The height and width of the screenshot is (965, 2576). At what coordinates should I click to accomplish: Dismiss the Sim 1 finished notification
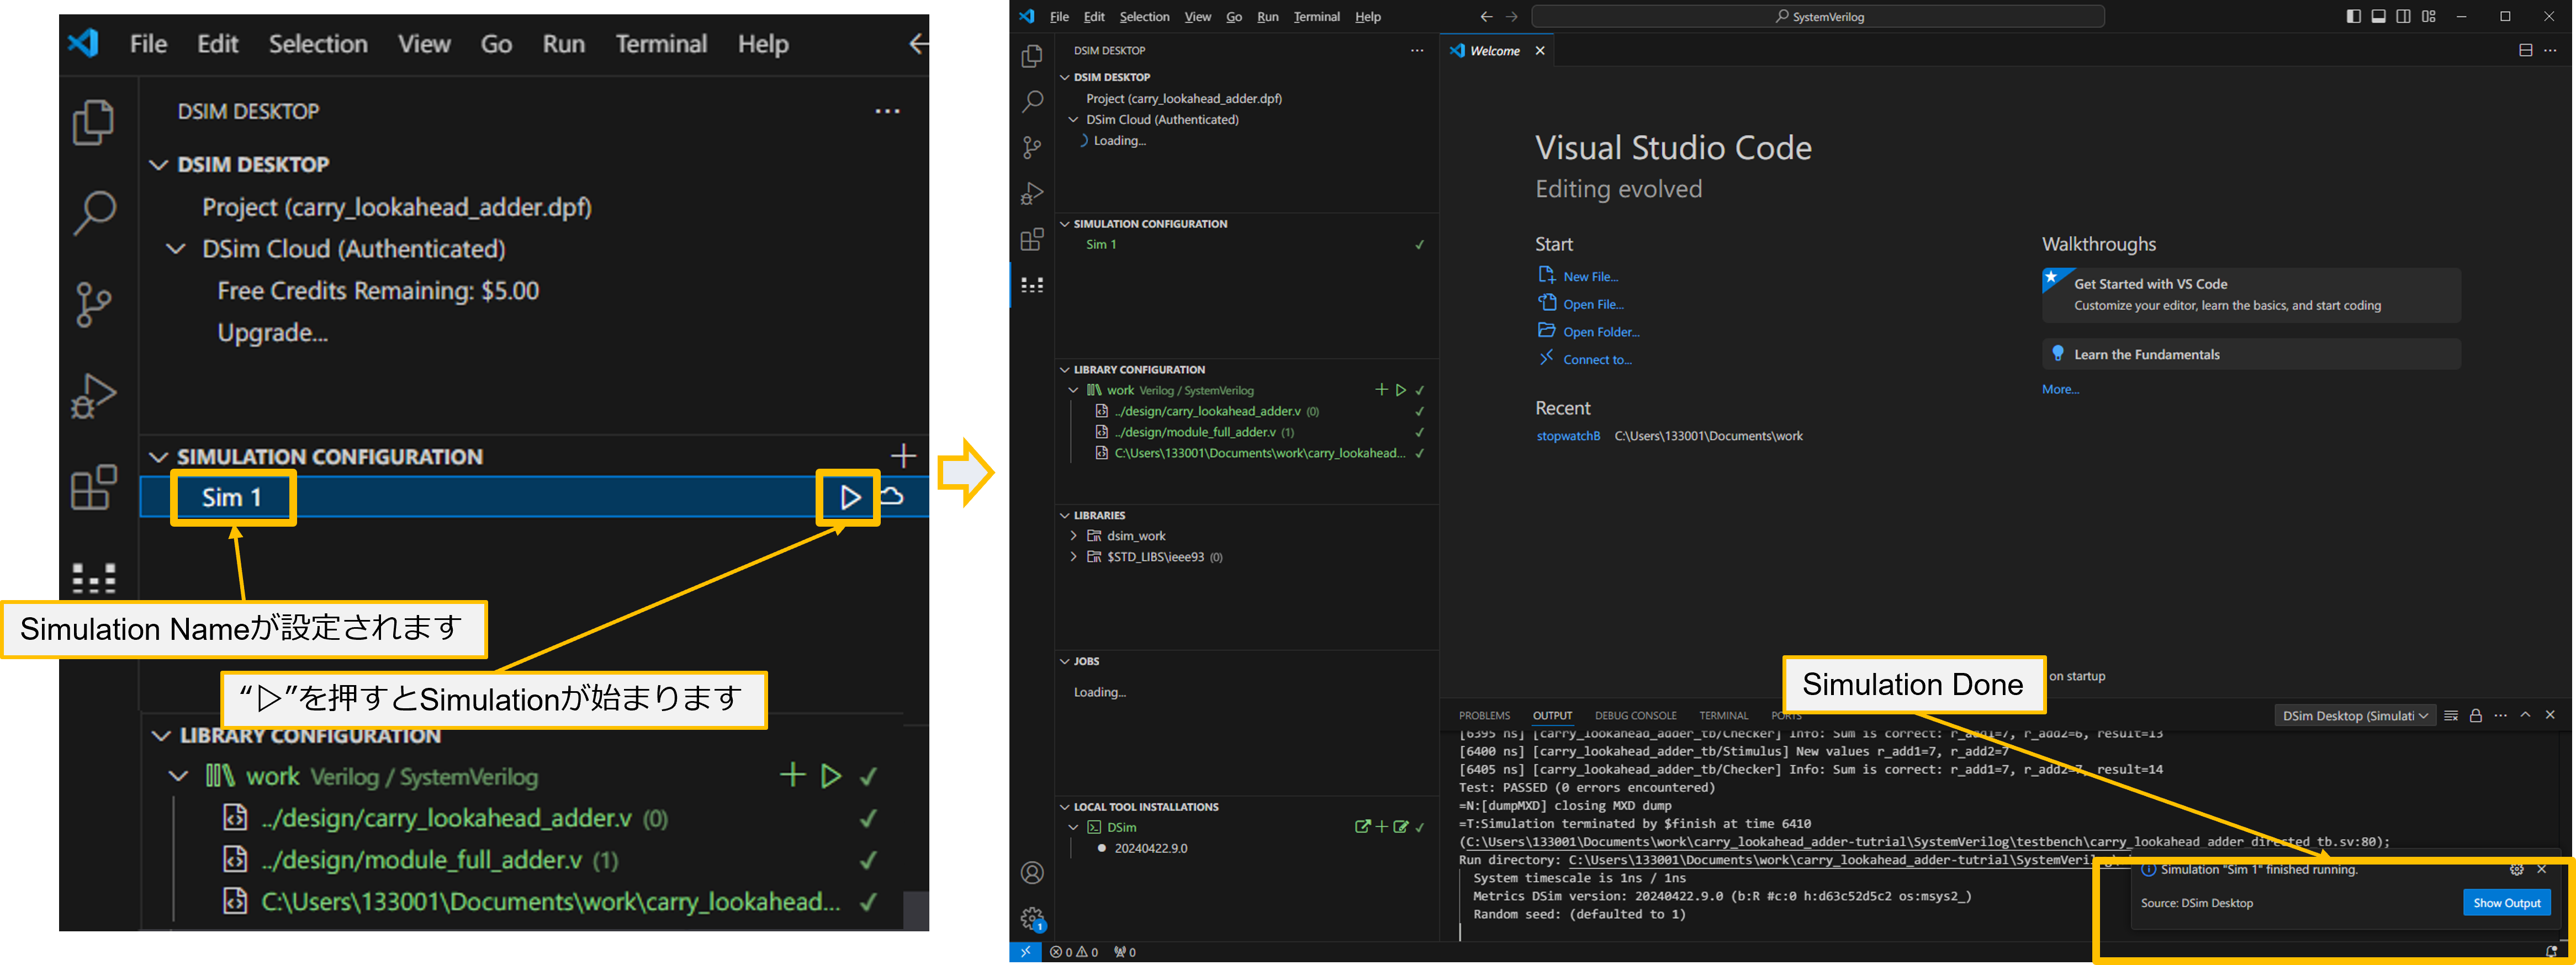2542,870
